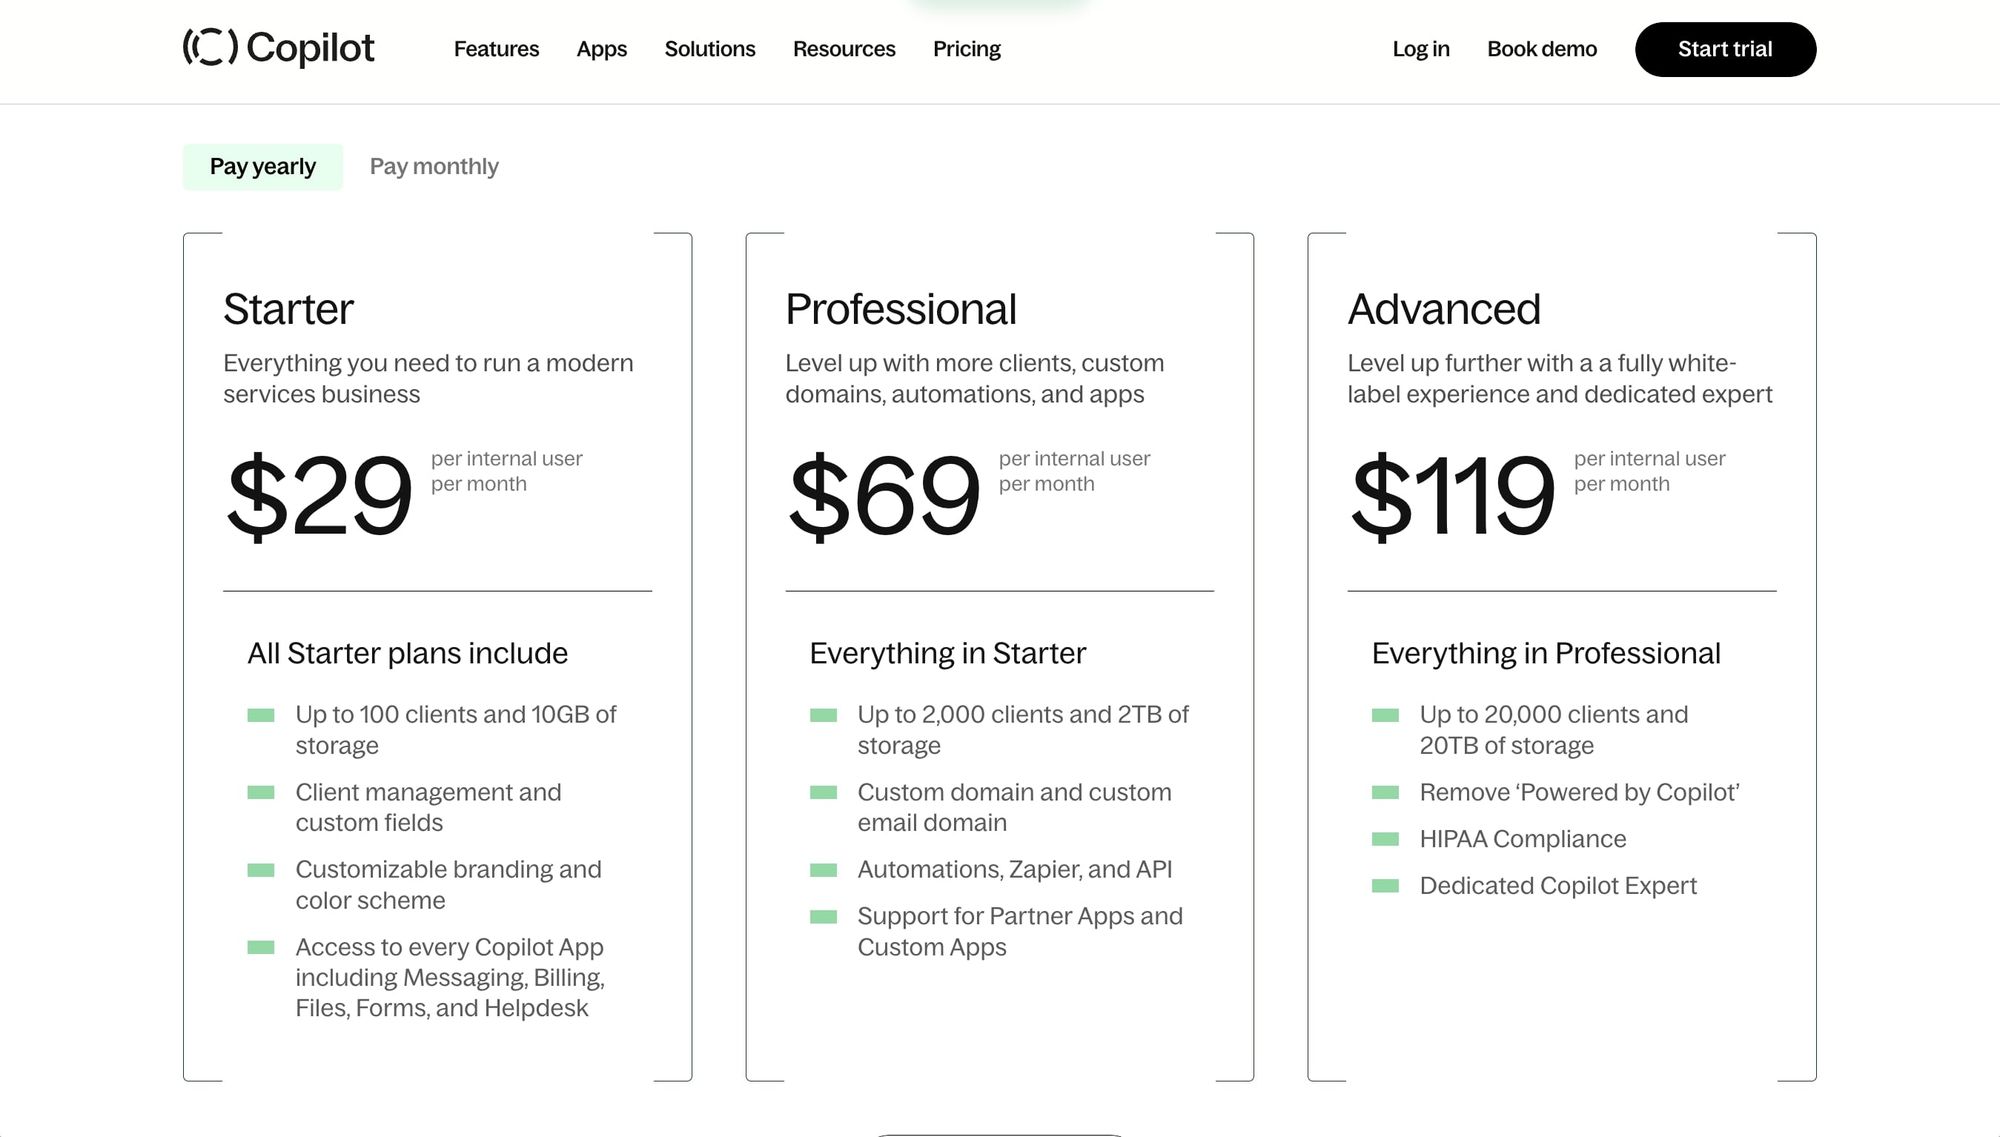Viewport: 2000px width, 1137px height.
Task: Click the Copilot logo icon
Action: (x=210, y=48)
